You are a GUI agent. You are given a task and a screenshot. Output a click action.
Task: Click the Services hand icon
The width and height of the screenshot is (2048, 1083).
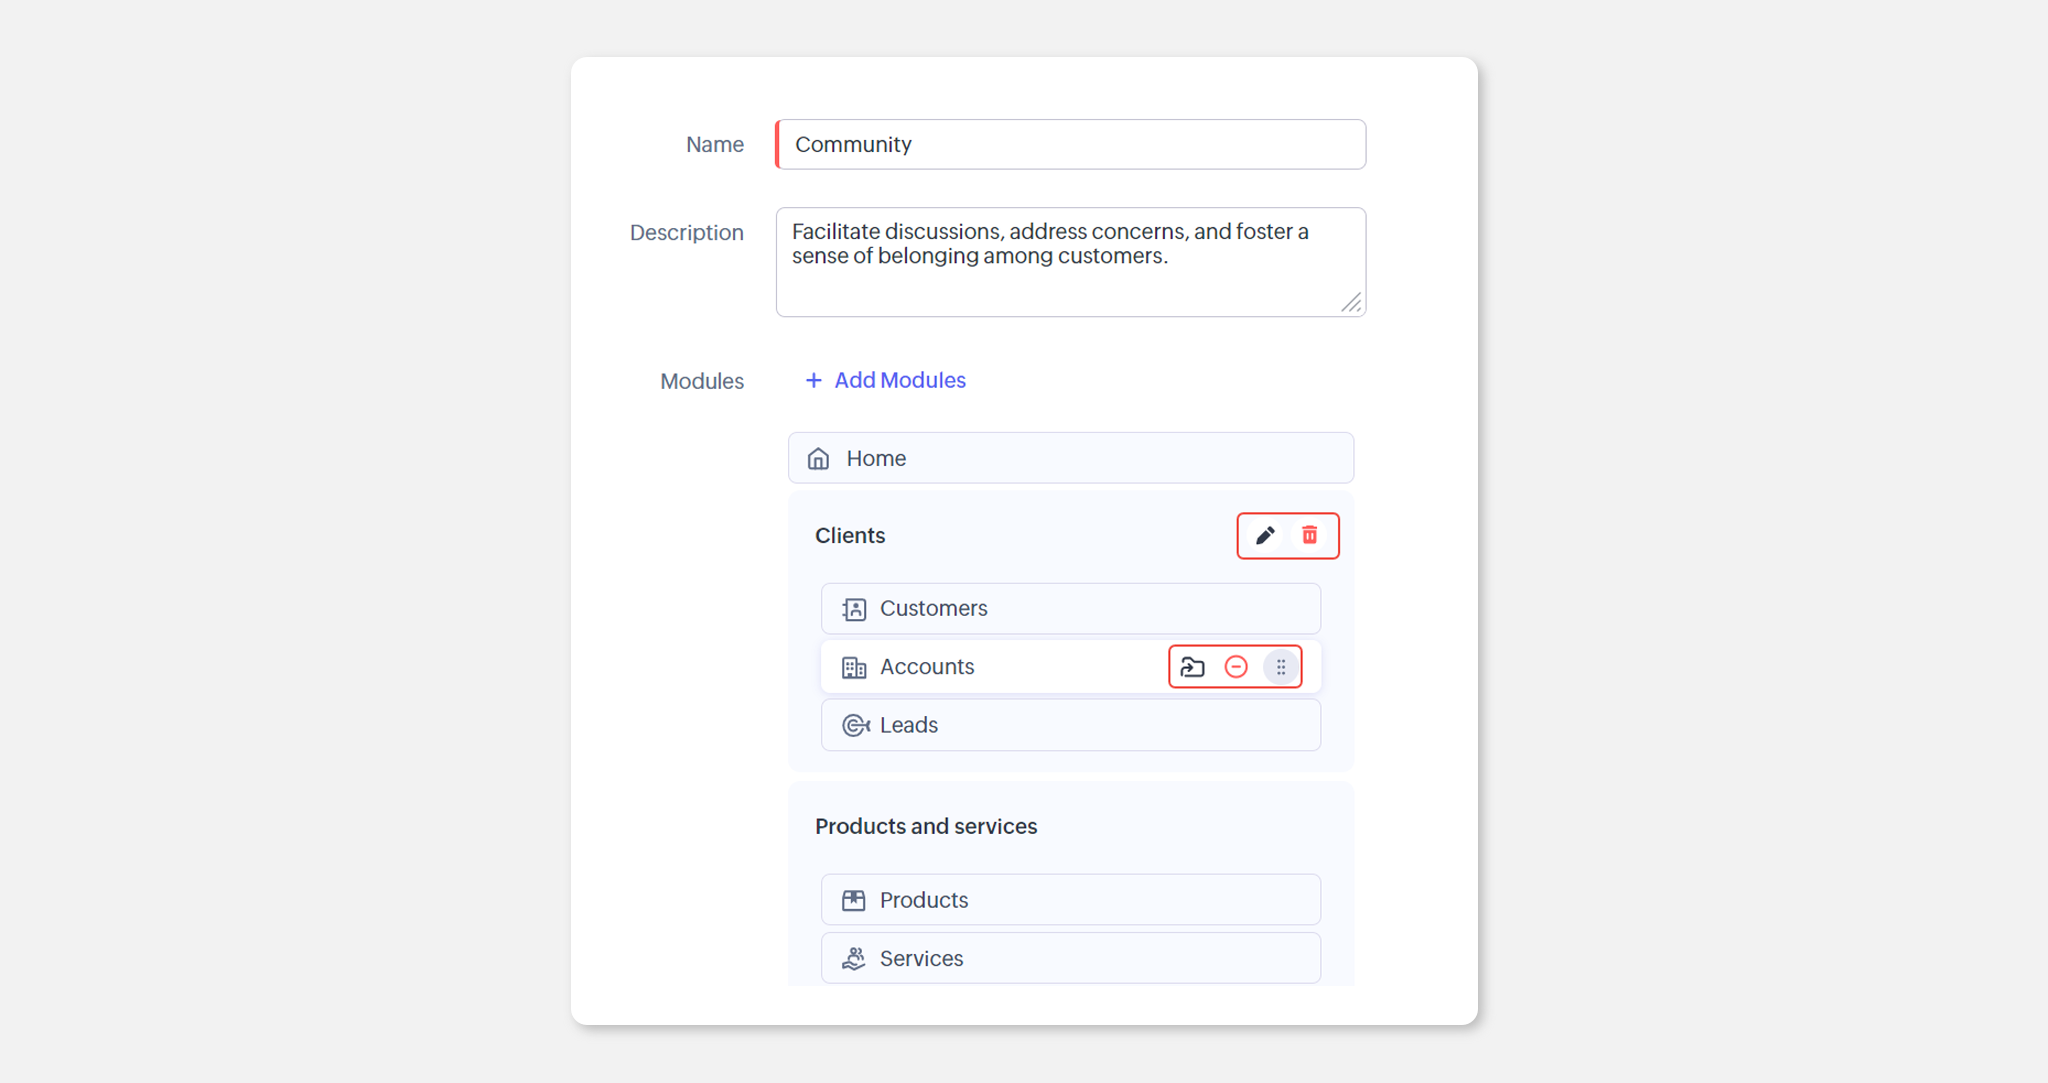853,959
